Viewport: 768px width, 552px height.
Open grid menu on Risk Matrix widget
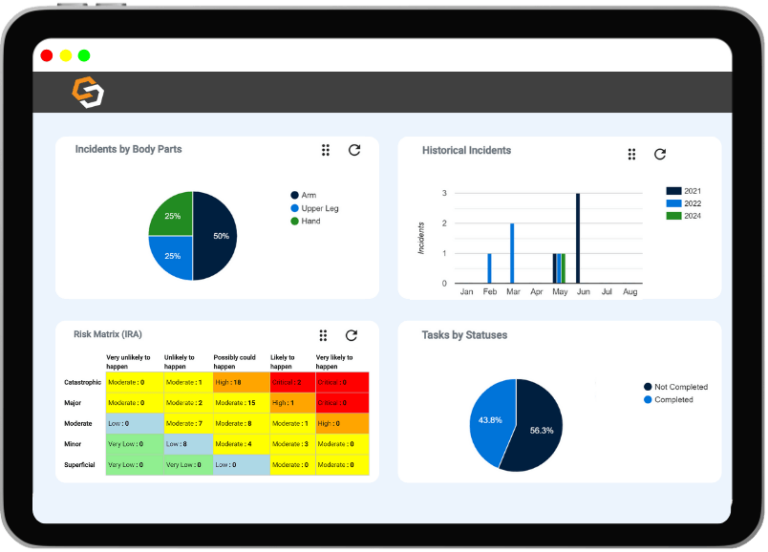pyautogui.click(x=323, y=336)
